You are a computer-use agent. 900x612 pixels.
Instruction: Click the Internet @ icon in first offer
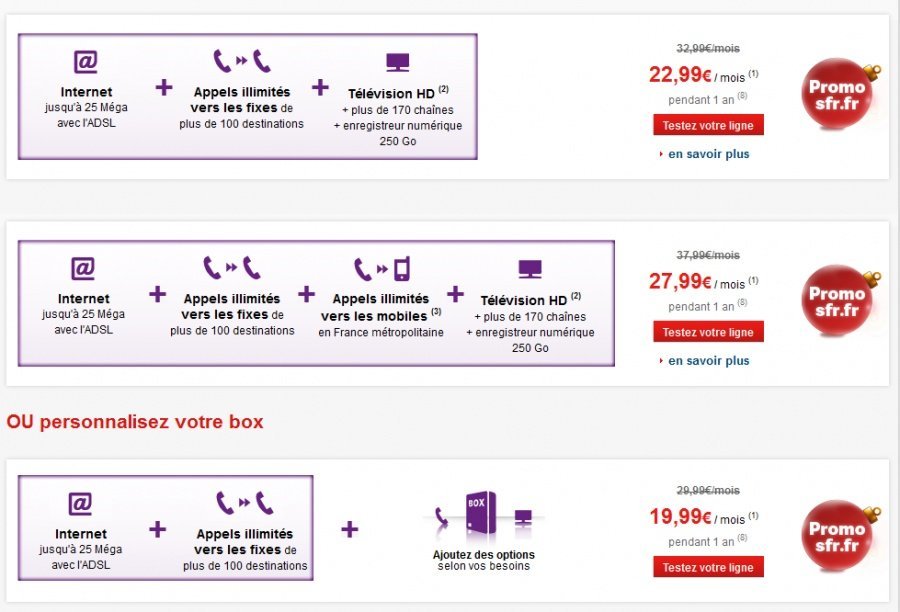(86, 62)
